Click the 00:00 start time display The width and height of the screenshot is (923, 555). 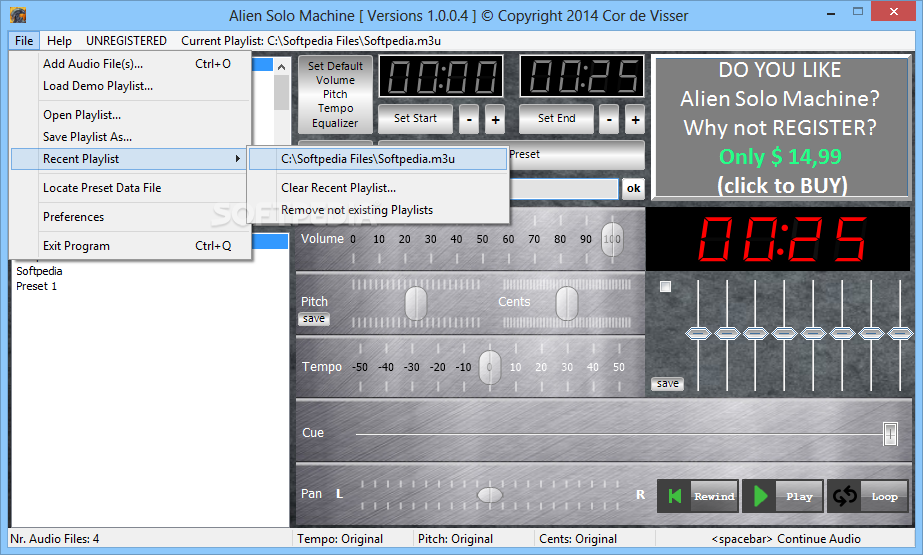pyautogui.click(x=441, y=77)
